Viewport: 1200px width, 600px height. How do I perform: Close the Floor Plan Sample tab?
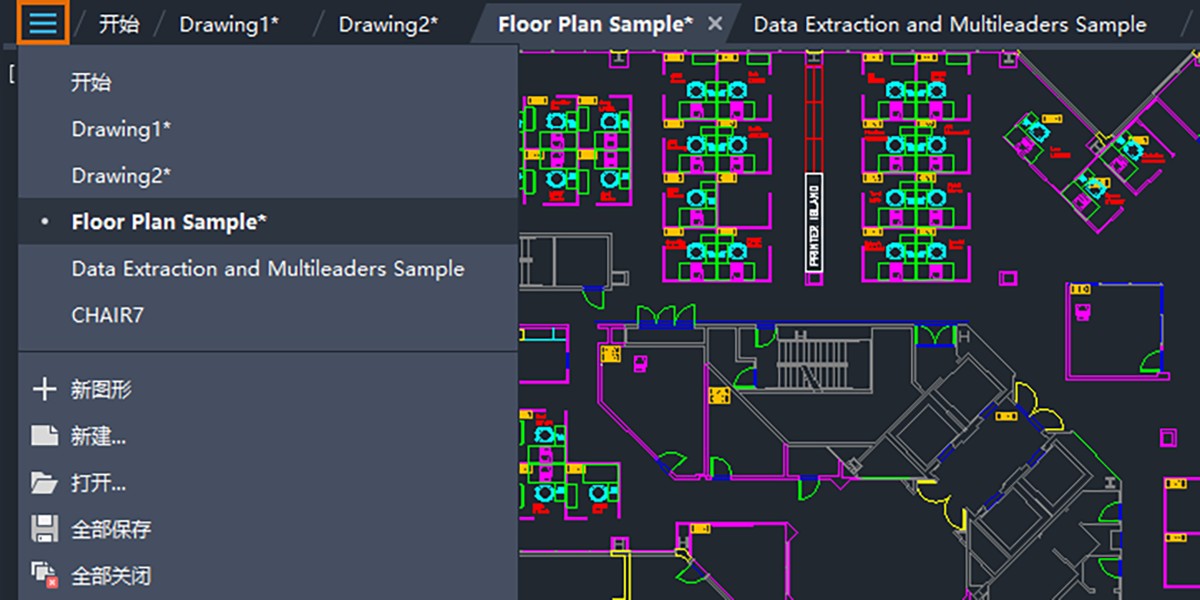point(713,22)
